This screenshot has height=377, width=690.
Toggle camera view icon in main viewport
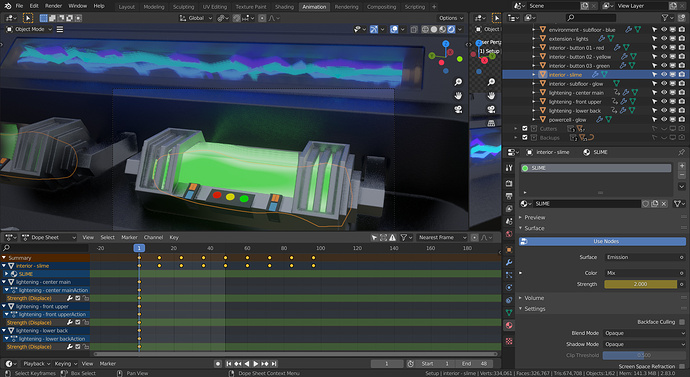pyautogui.click(x=458, y=109)
